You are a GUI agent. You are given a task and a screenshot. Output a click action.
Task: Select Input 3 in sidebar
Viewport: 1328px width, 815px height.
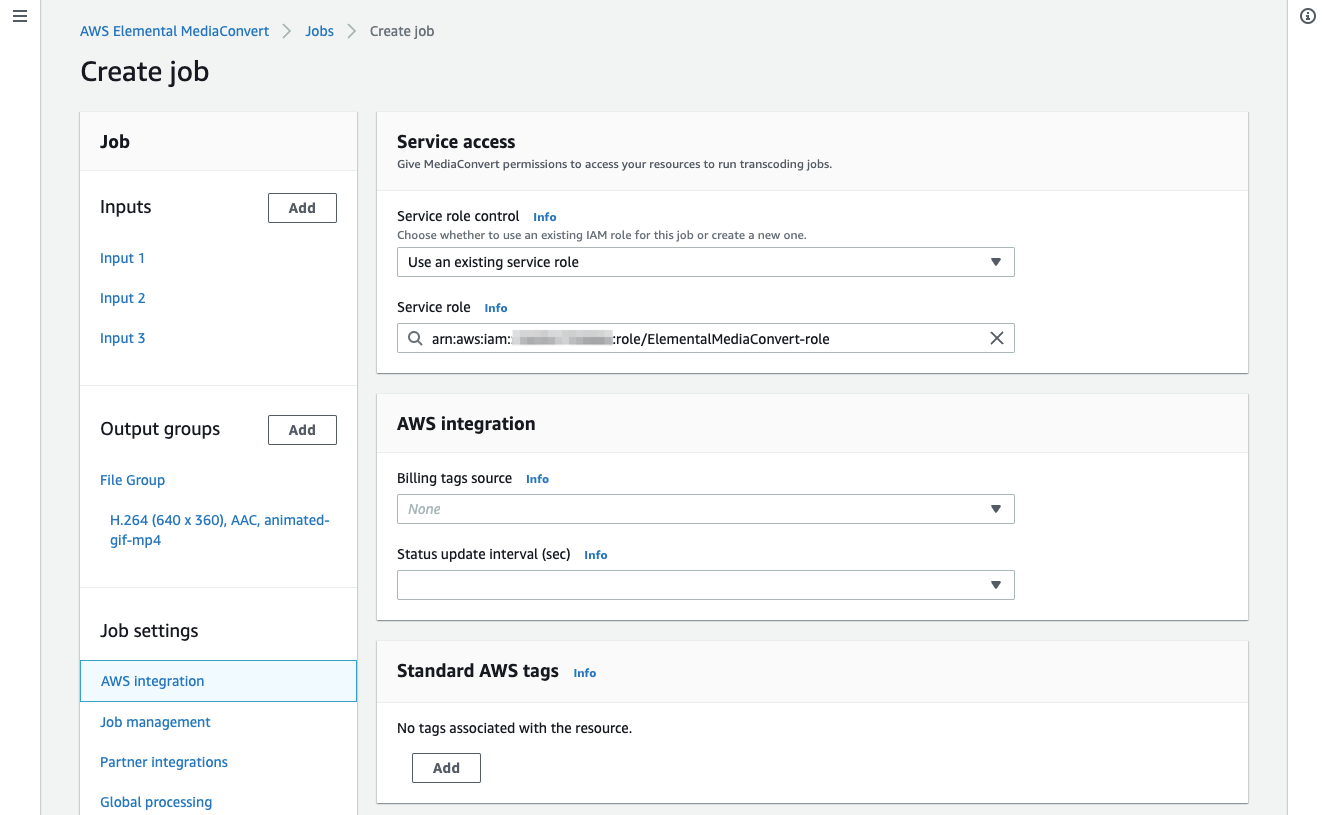(122, 338)
